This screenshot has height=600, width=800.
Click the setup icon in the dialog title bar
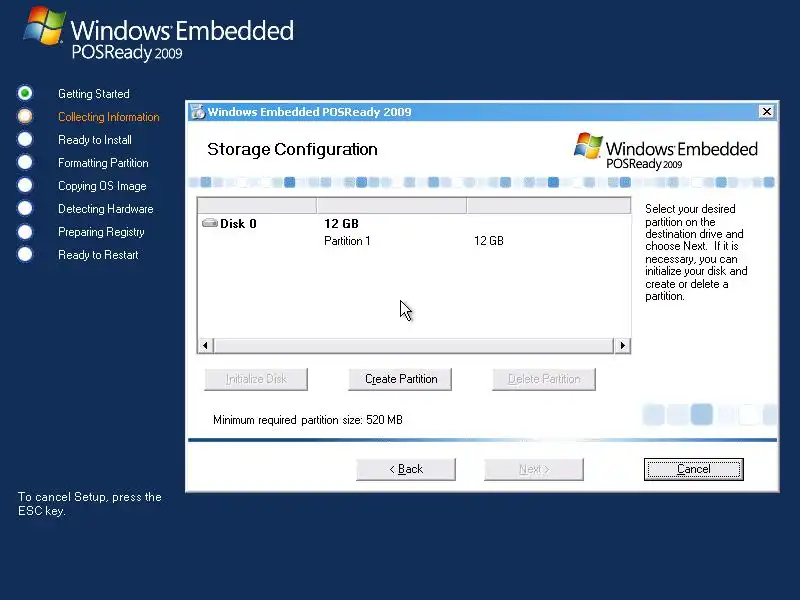(197, 112)
